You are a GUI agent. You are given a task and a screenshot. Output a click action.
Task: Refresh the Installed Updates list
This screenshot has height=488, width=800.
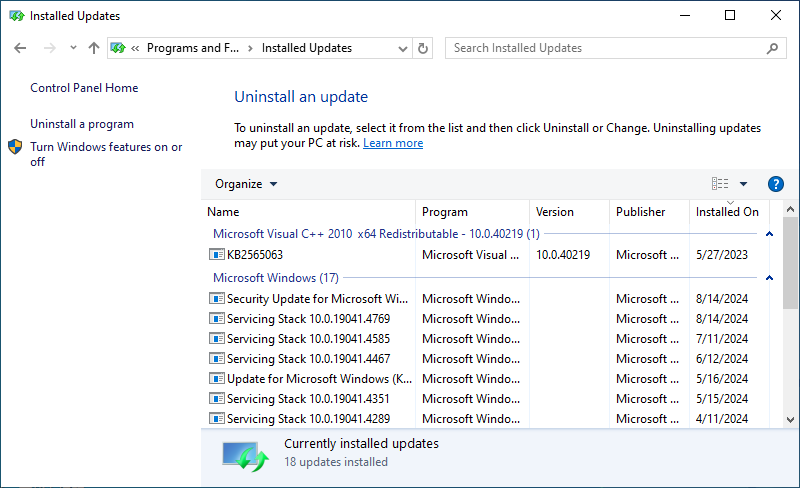422,48
